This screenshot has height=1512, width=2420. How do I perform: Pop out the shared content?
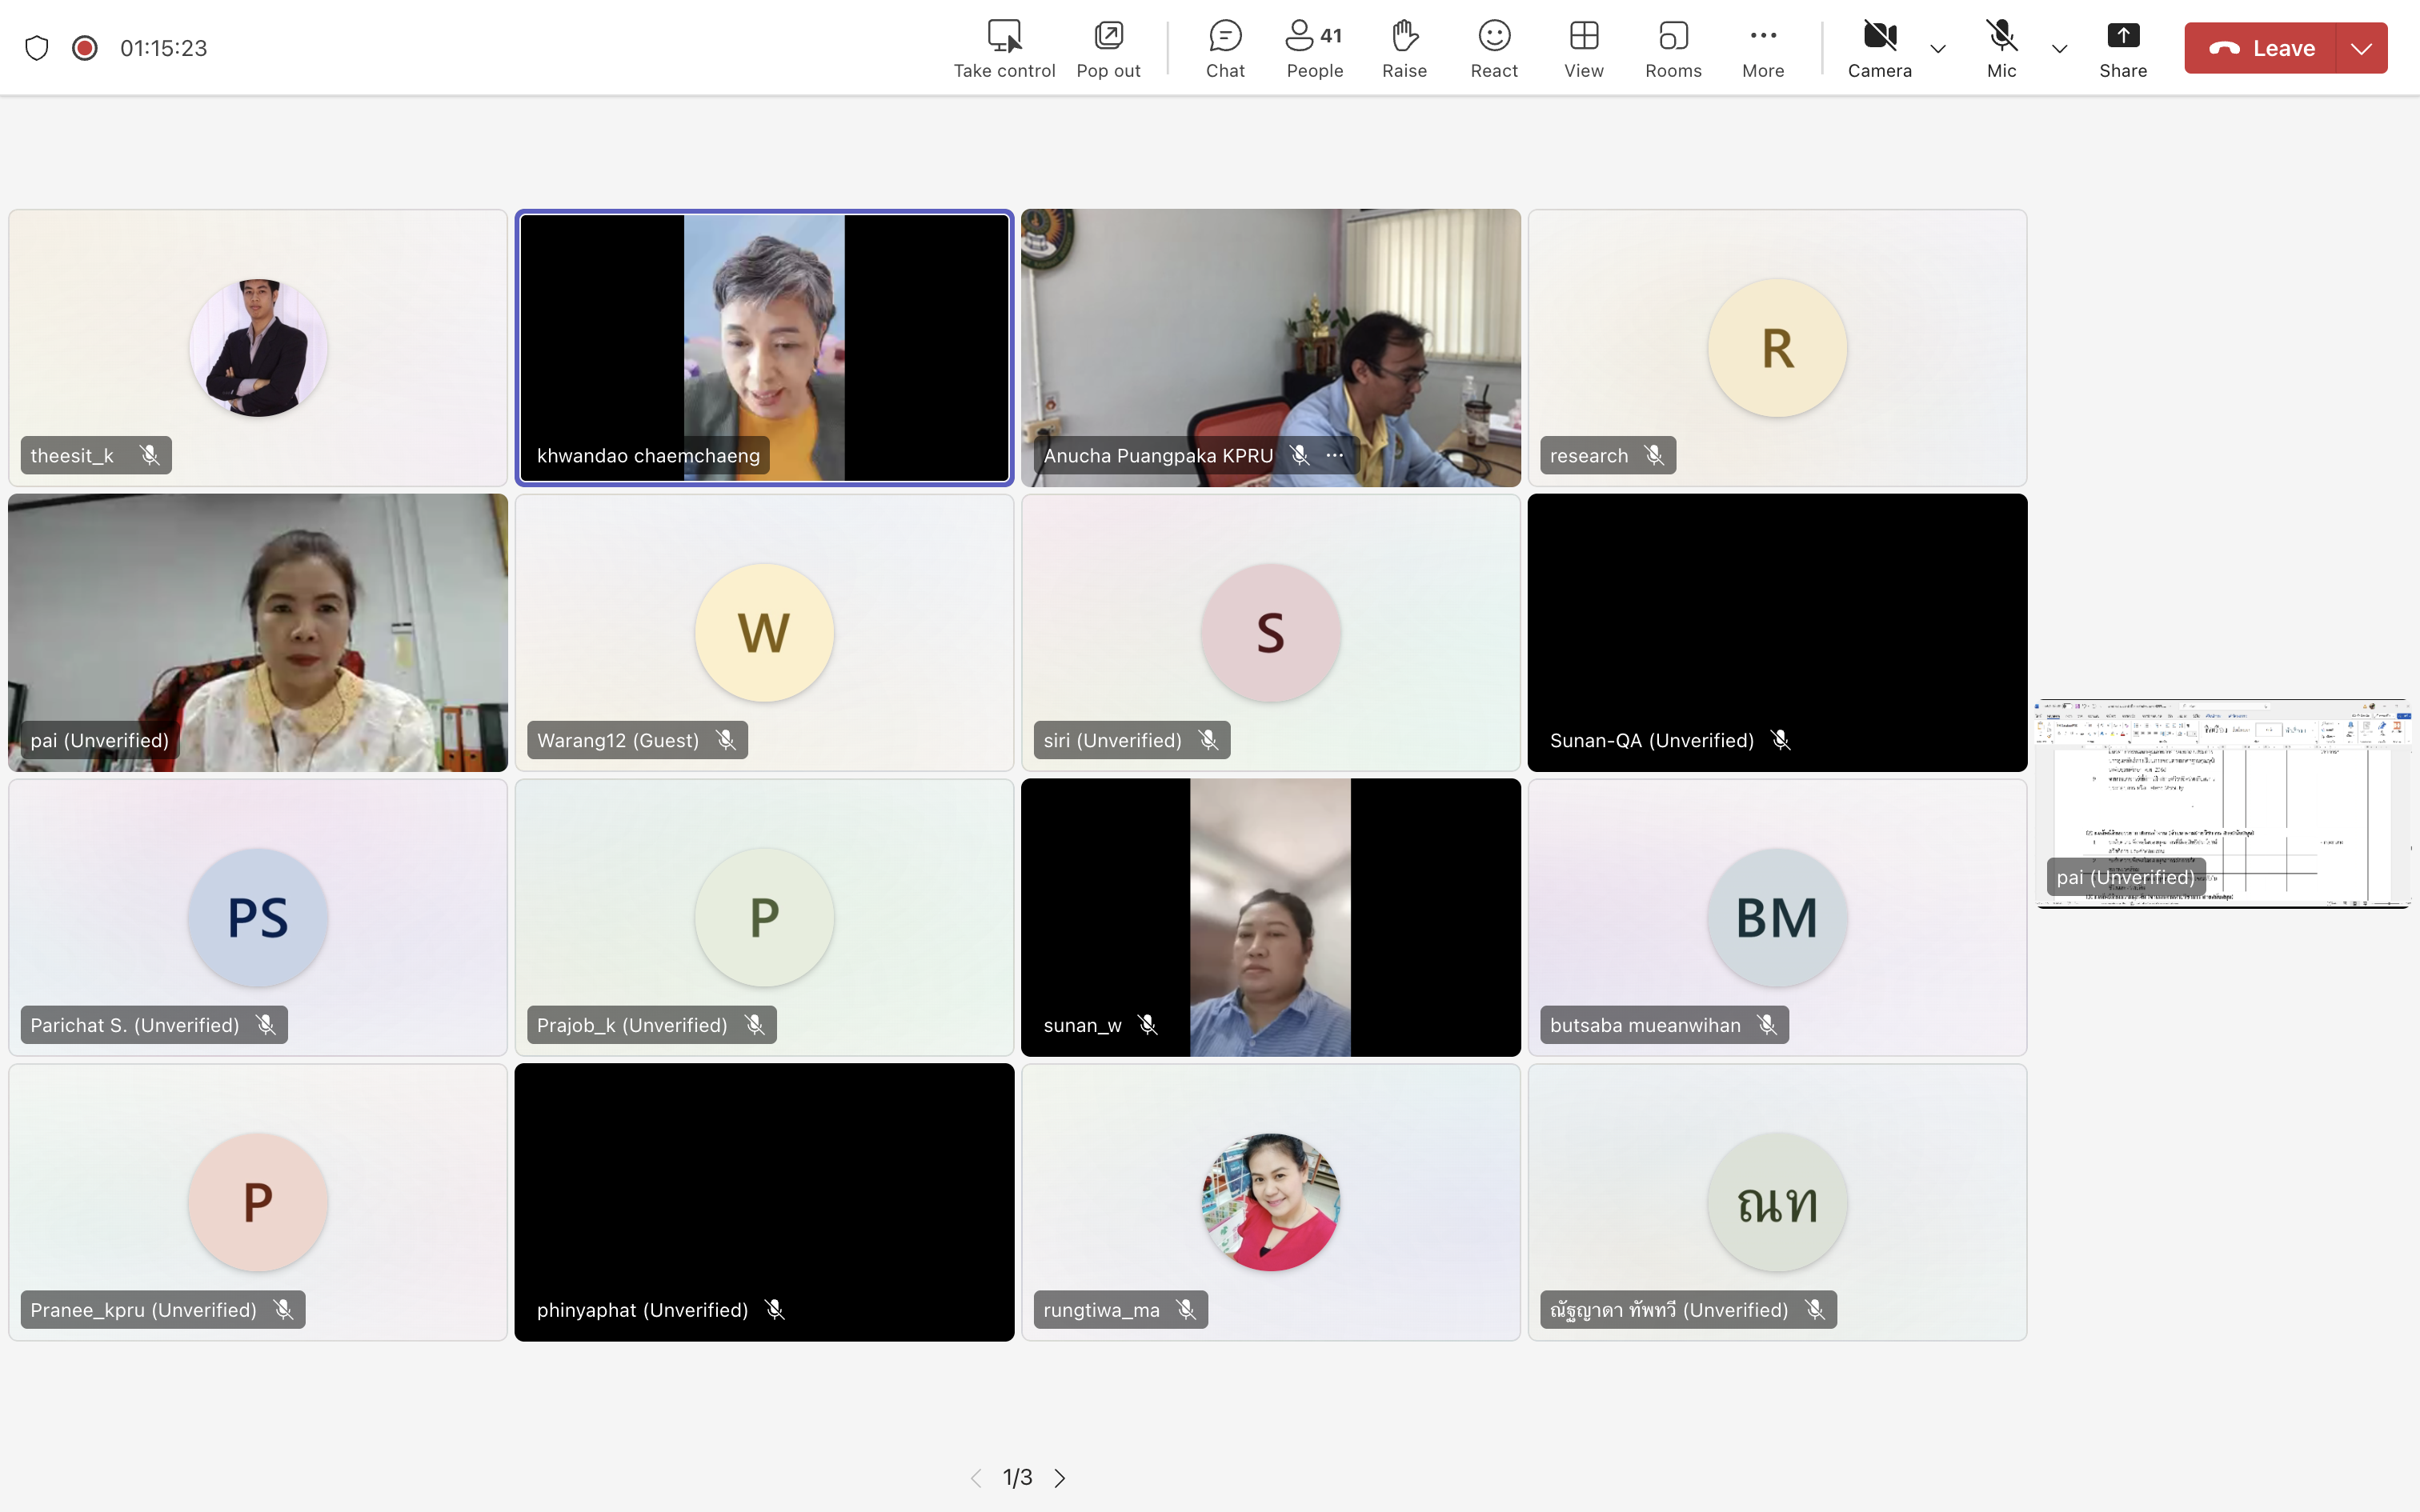point(1108,48)
